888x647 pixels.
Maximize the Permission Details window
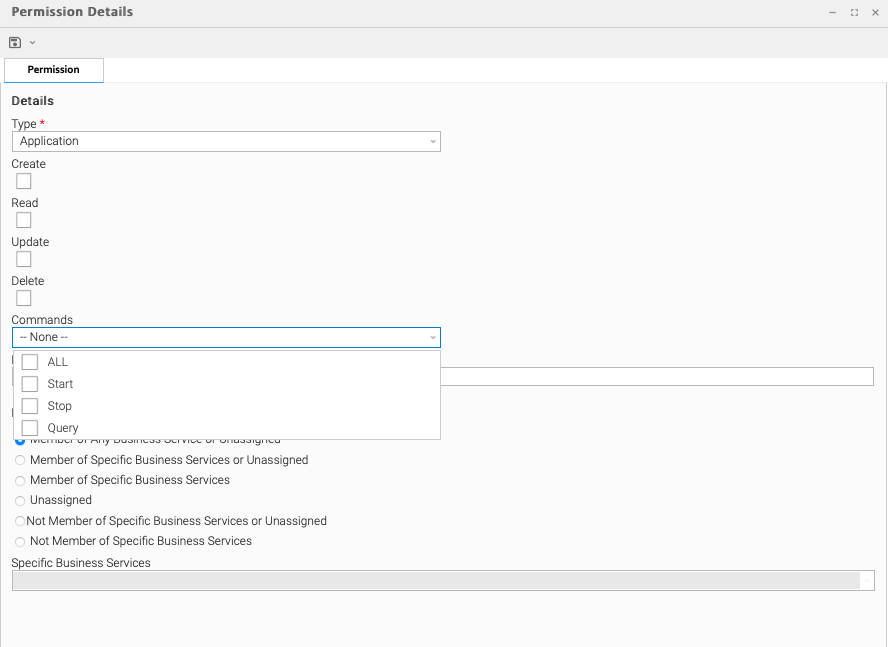click(854, 13)
